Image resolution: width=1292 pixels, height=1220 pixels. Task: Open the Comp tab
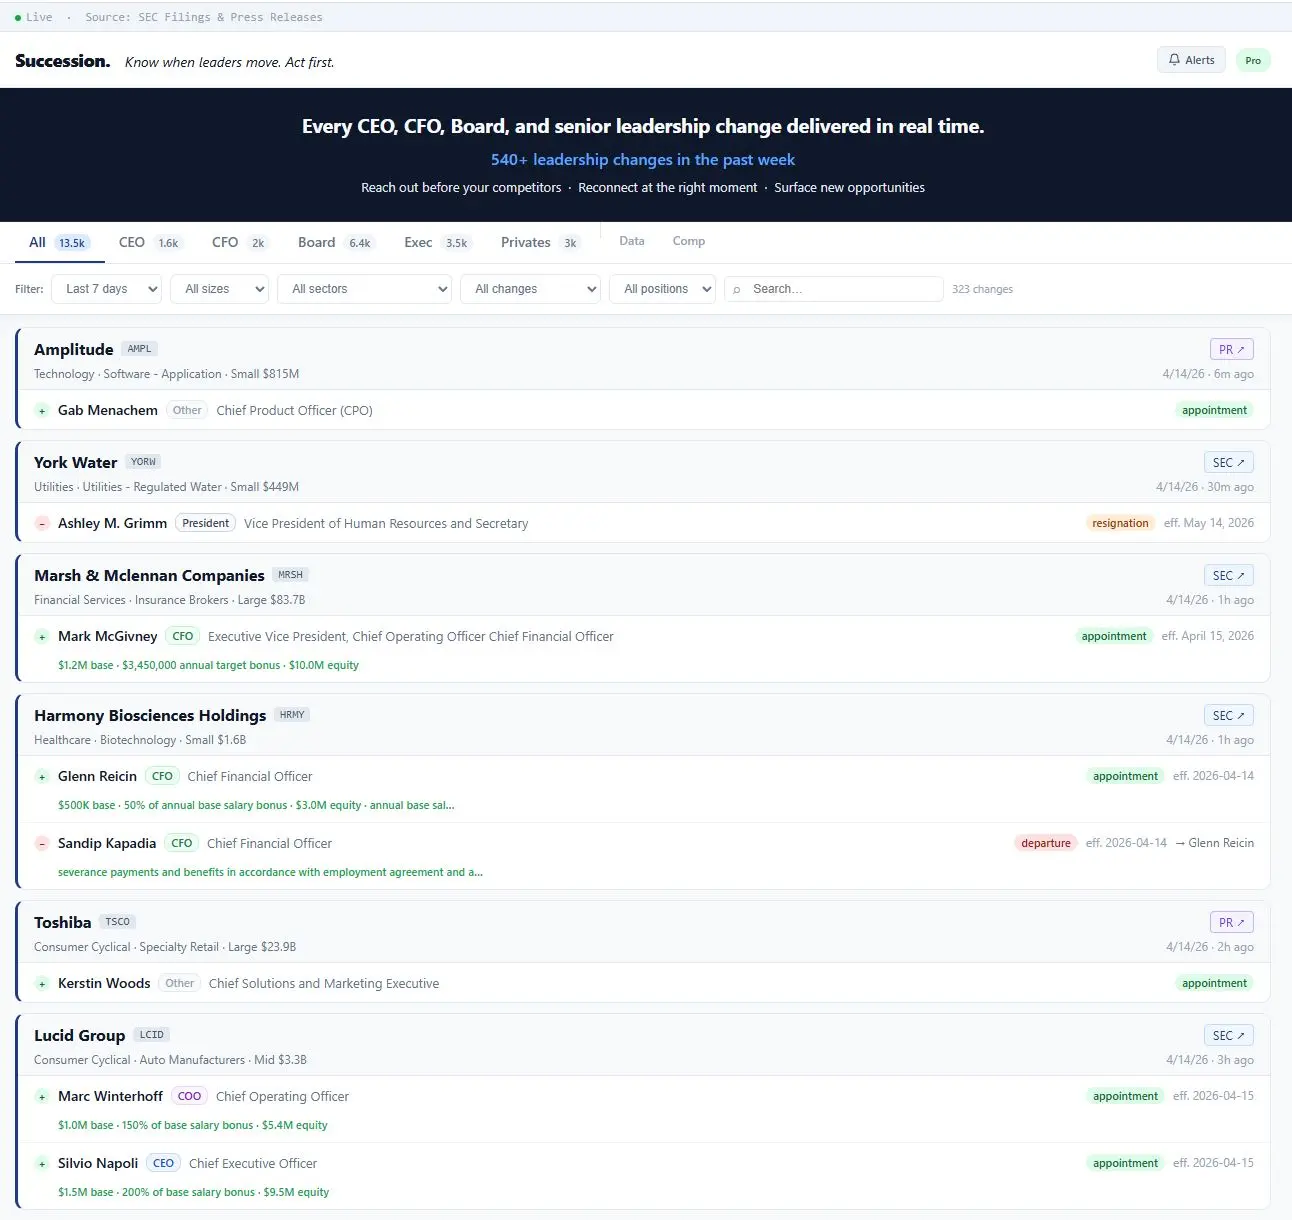point(689,241)
